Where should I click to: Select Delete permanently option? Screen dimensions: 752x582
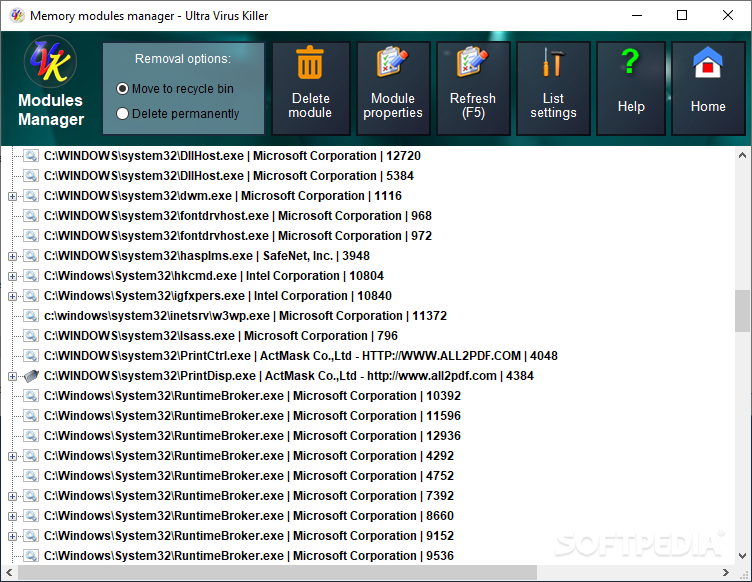point(178,114)
